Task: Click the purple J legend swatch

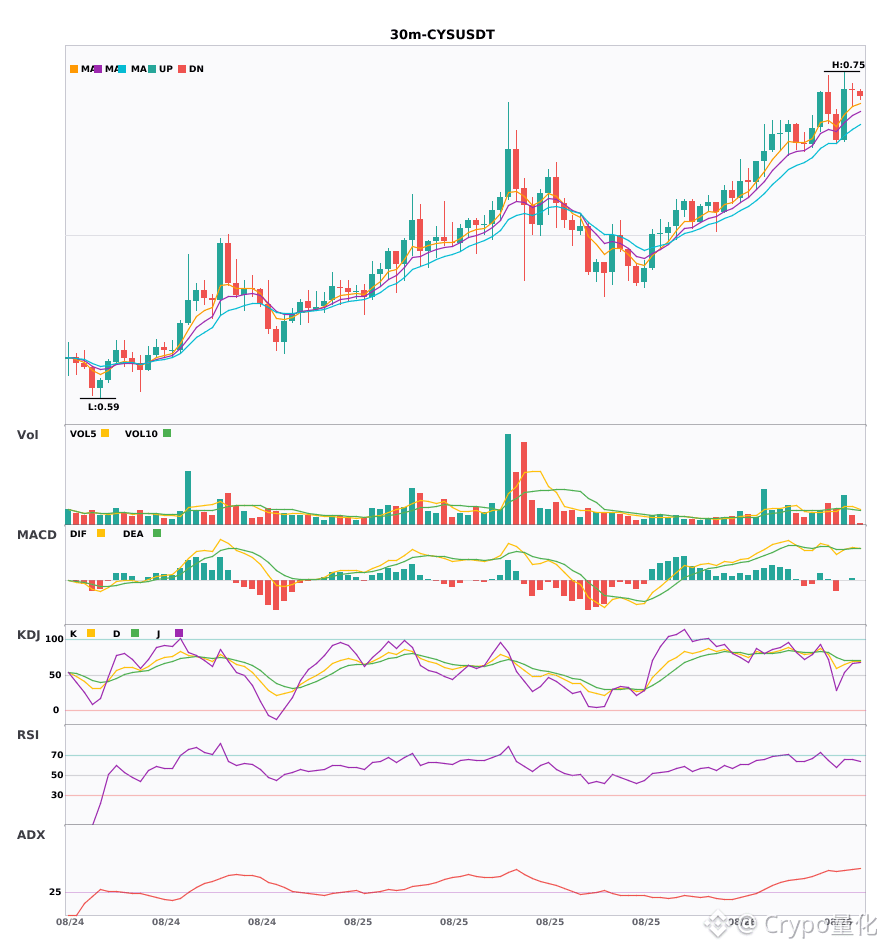Action: point(179,633)
